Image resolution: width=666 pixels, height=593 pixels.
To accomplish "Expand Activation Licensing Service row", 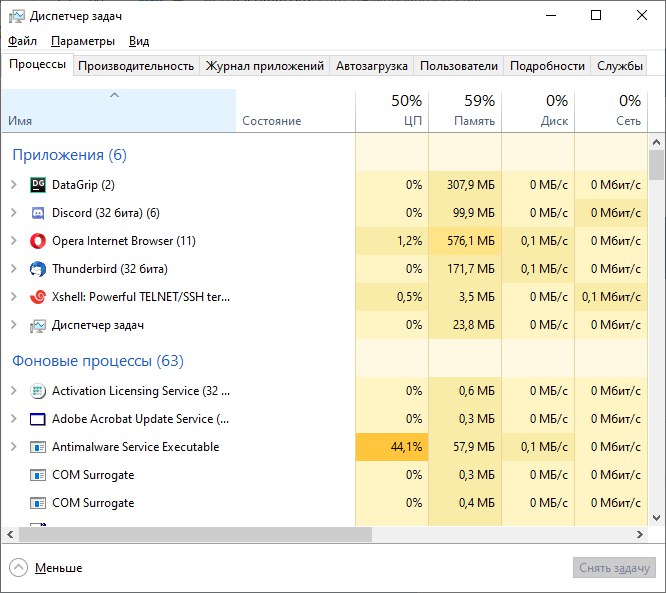I will click(14, 390).
